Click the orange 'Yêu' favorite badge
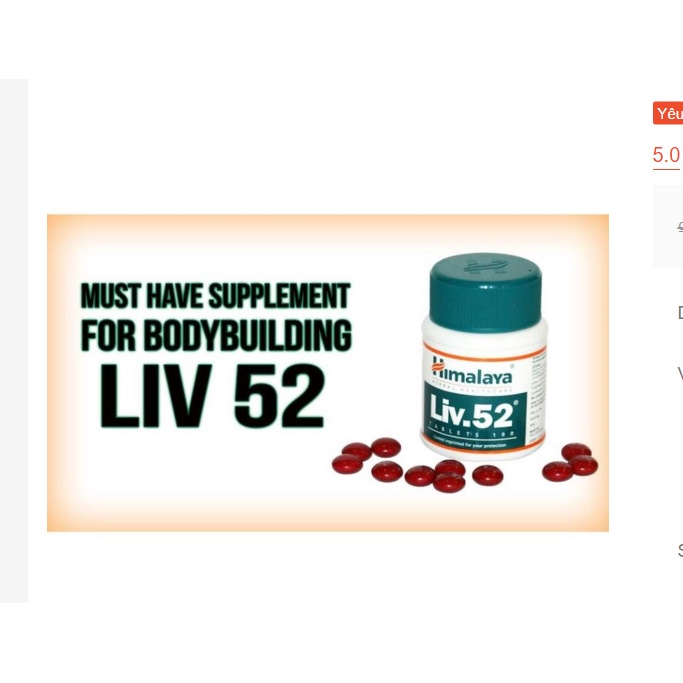The width and height of the screenshot is (683, 683). click(668, 113)
